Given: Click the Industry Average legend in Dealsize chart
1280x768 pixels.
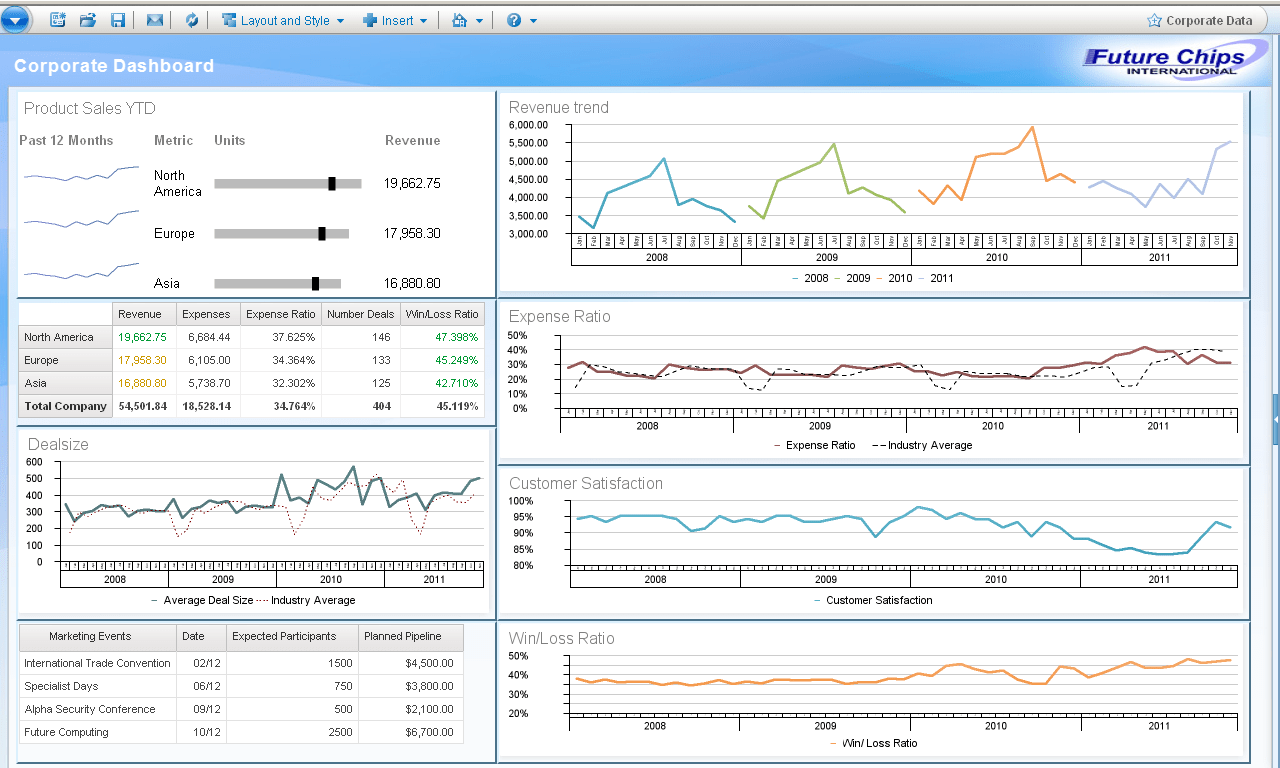Looking at the screenshot, I should coord(312,600).
